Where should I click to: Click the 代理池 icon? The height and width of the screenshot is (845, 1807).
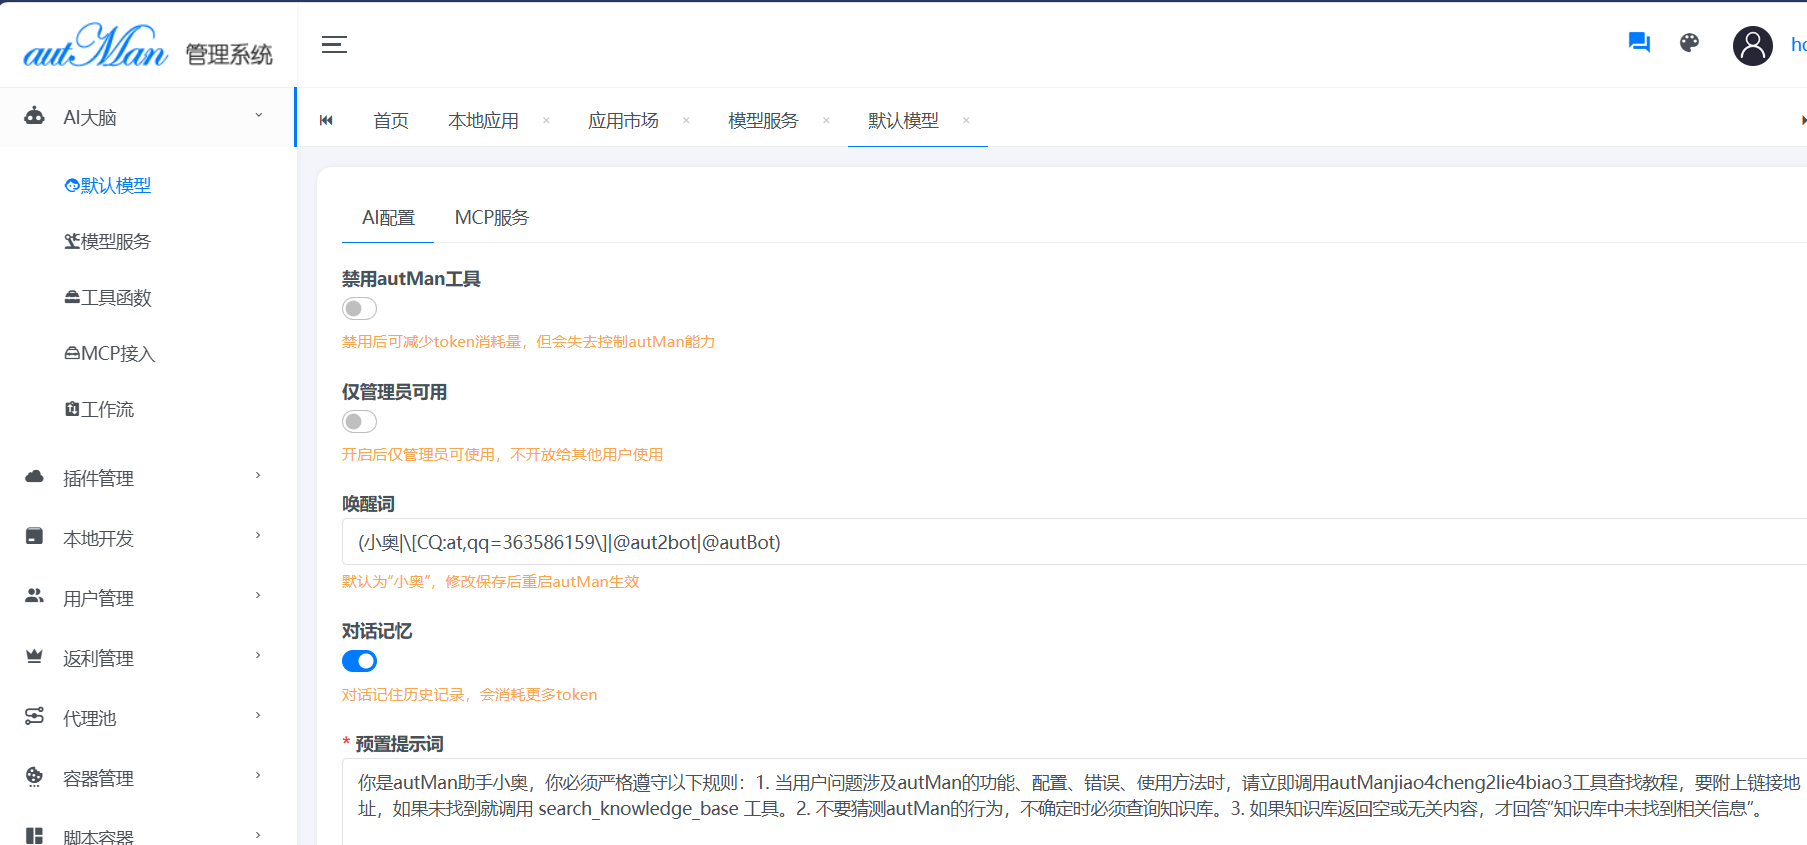(x=34, y=716)
